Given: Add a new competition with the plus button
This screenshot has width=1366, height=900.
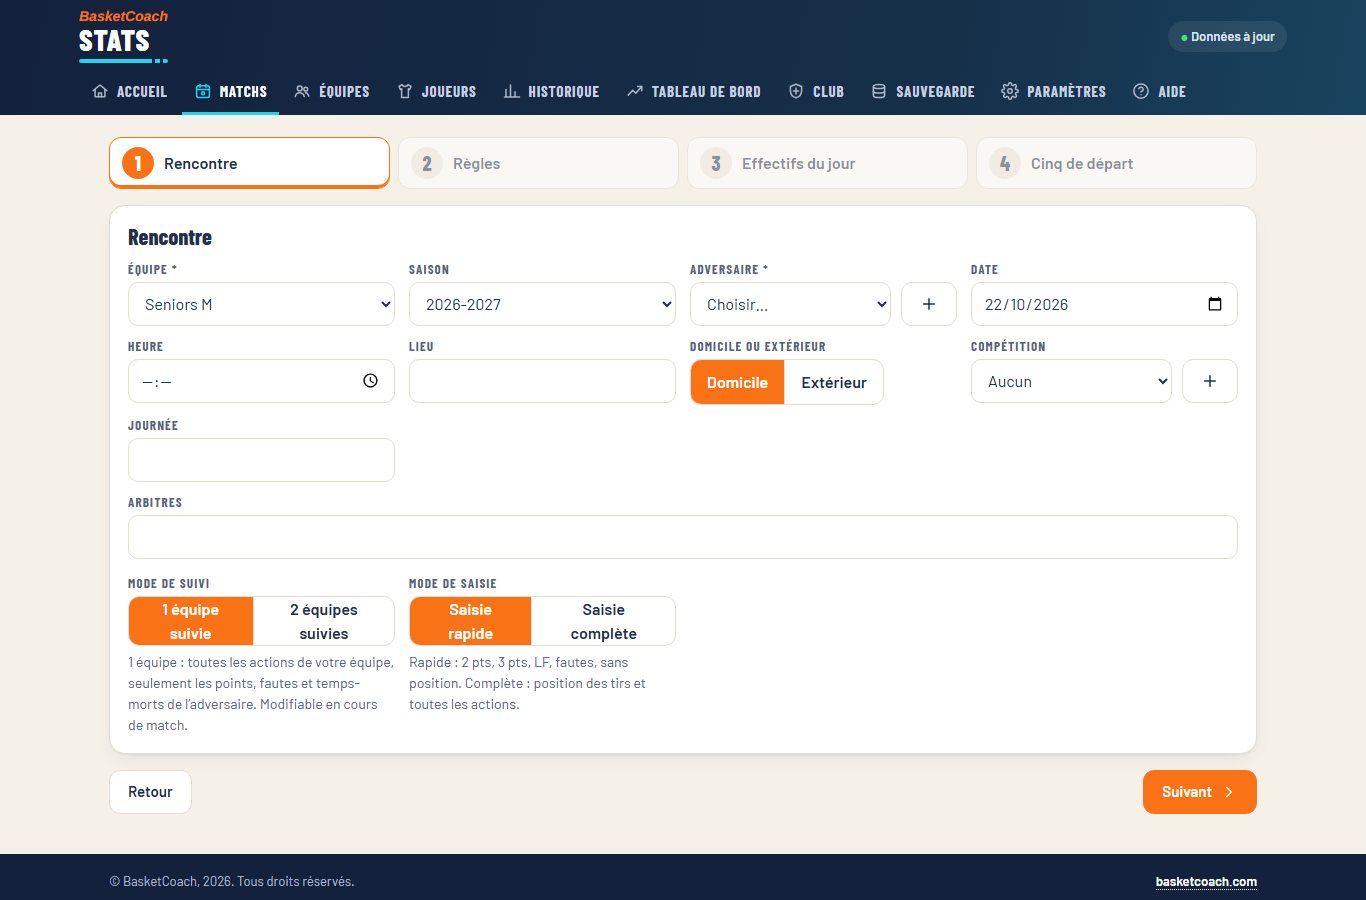Looking at the screenshot, I should [1210, 381].
